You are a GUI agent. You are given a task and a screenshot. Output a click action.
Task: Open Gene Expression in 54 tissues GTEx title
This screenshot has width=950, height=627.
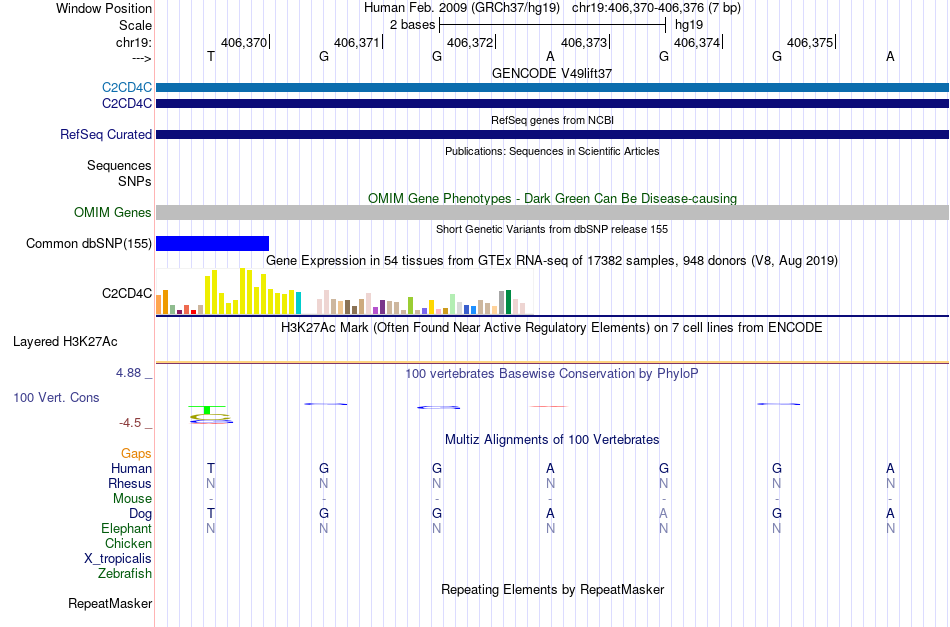pyautogui.click(x=552, y=260)
